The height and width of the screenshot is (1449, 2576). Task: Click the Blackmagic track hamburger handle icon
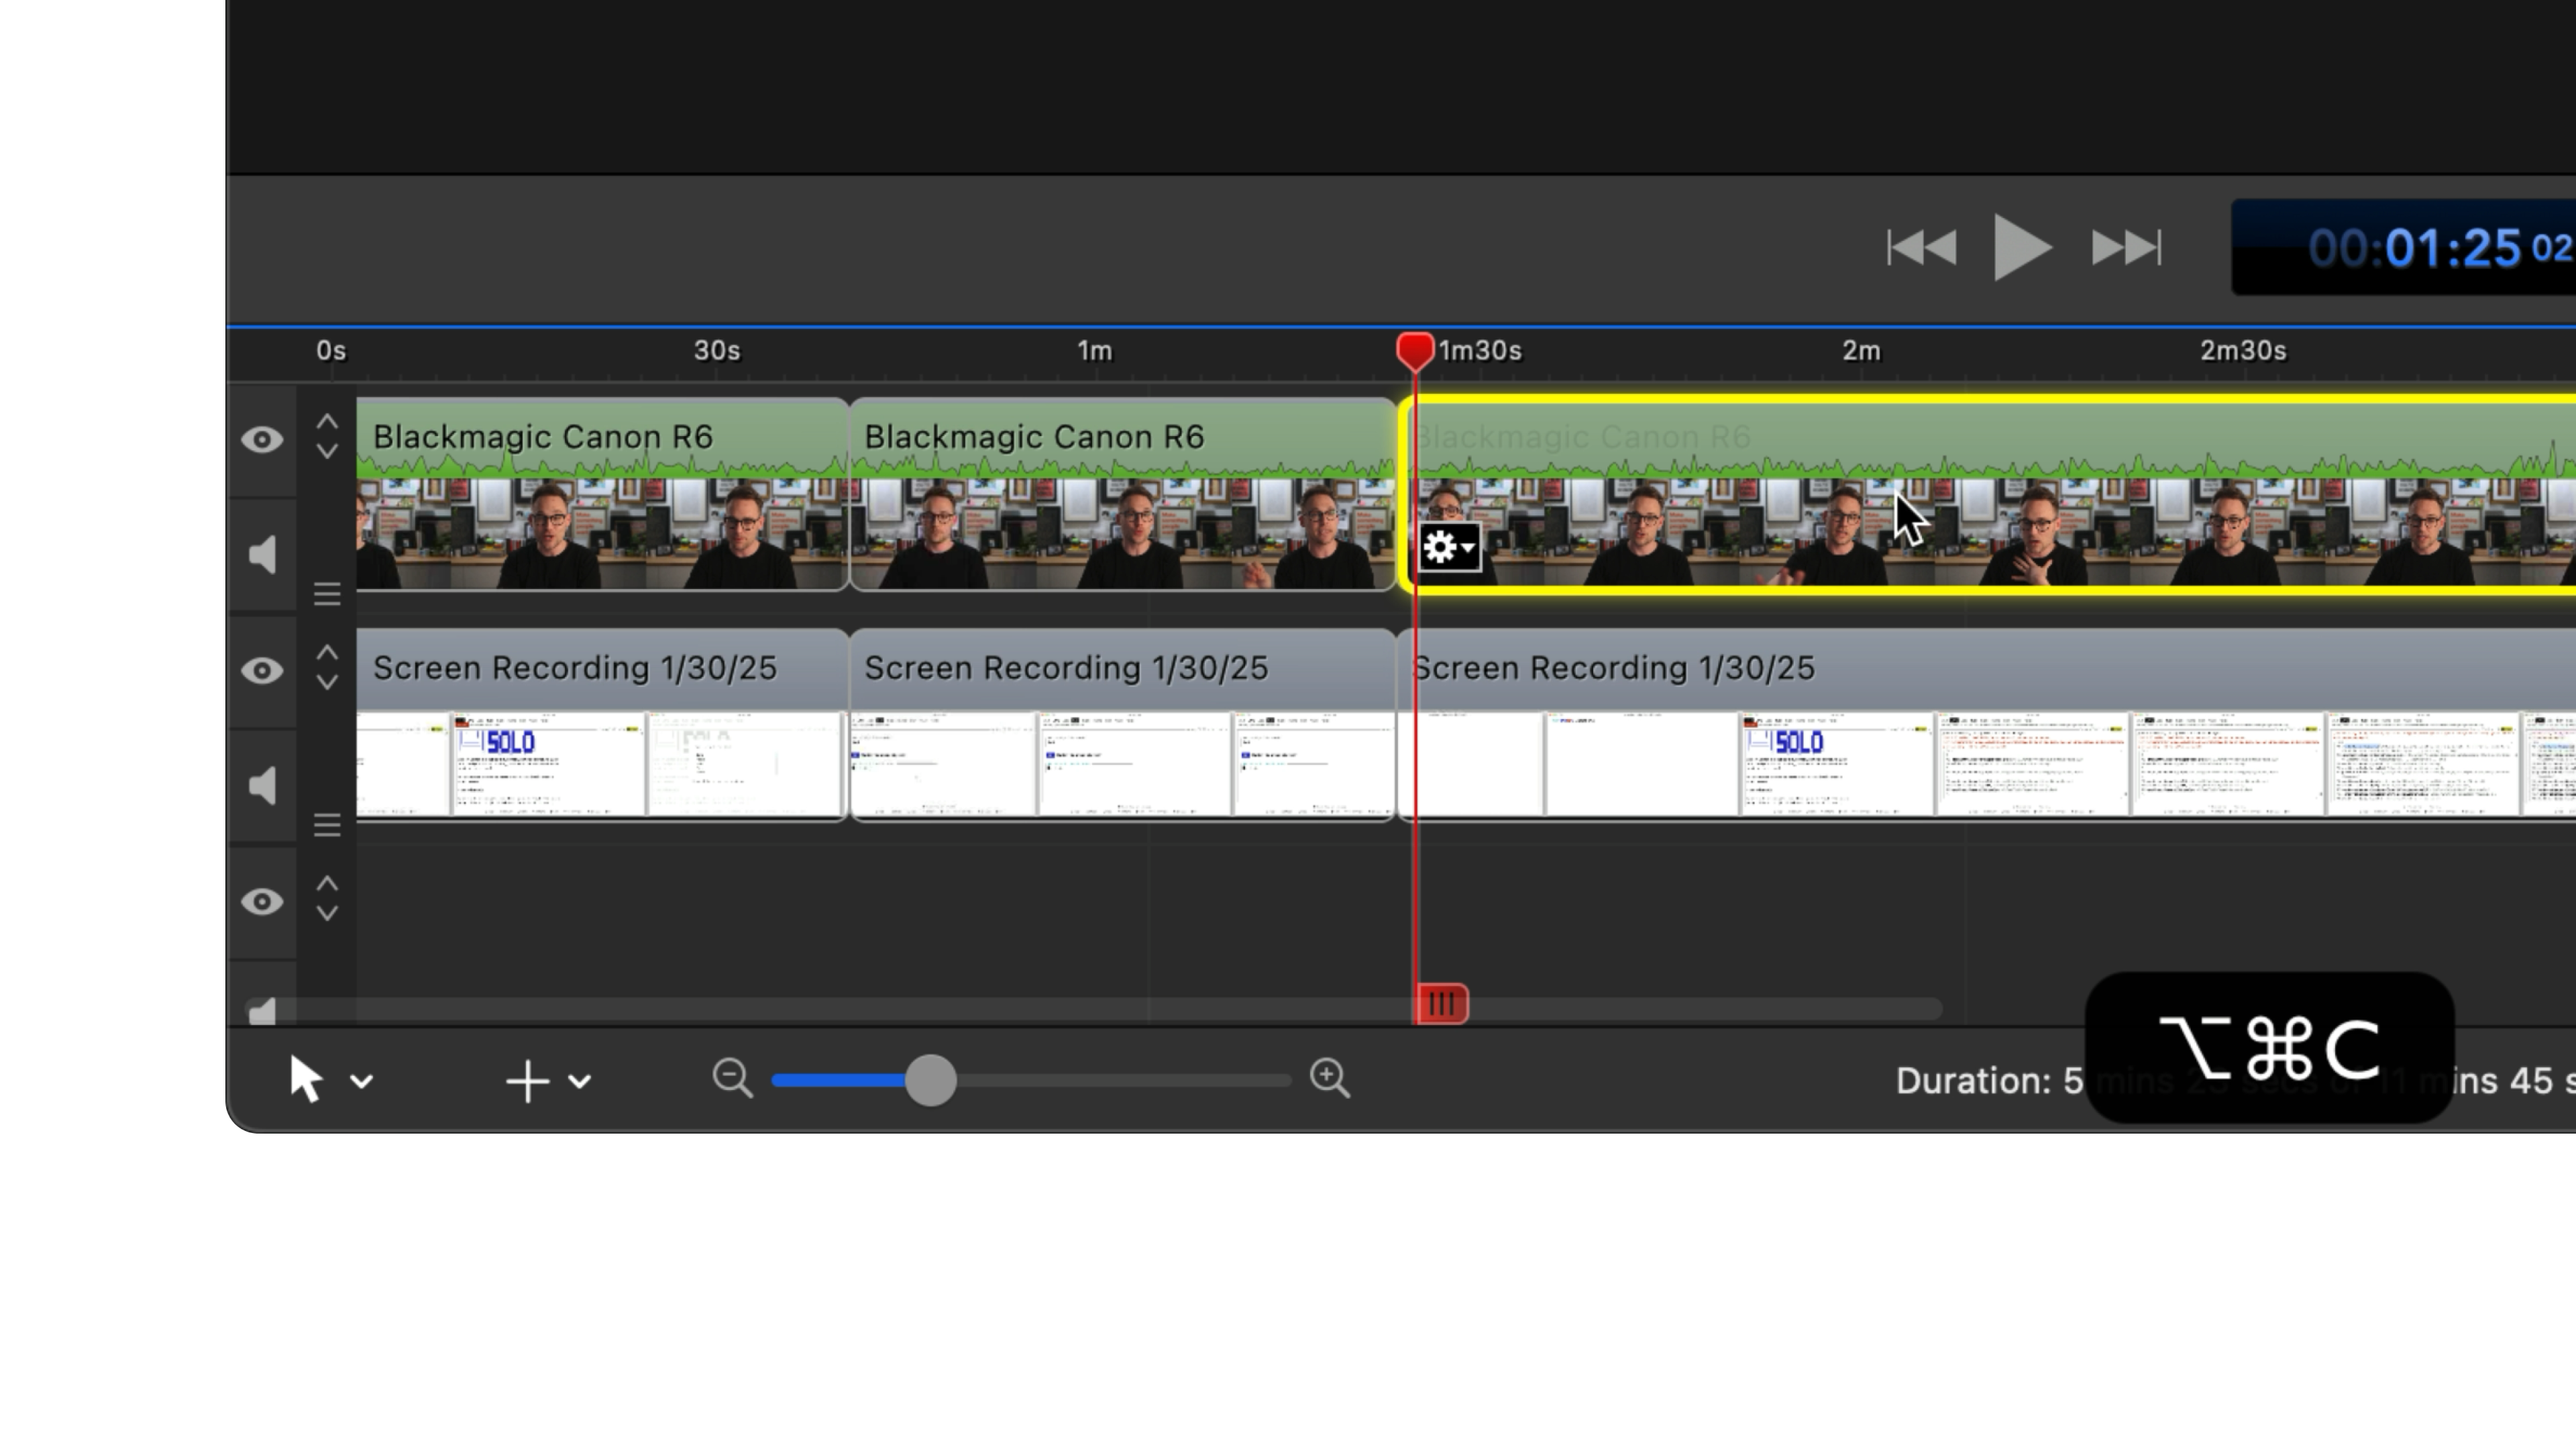(x=327, y=594)
